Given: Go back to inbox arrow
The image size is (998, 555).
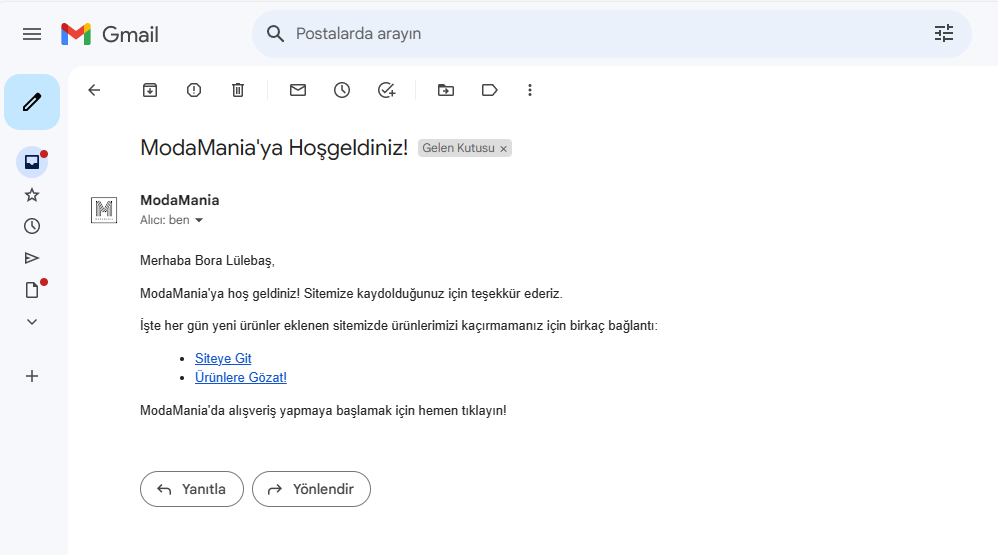Looking at the screenshot, I should (94, 90).
